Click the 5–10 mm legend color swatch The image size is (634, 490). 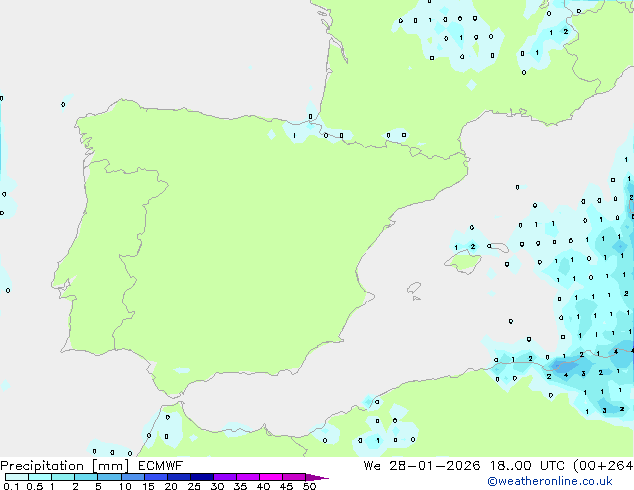pos(109,477)
